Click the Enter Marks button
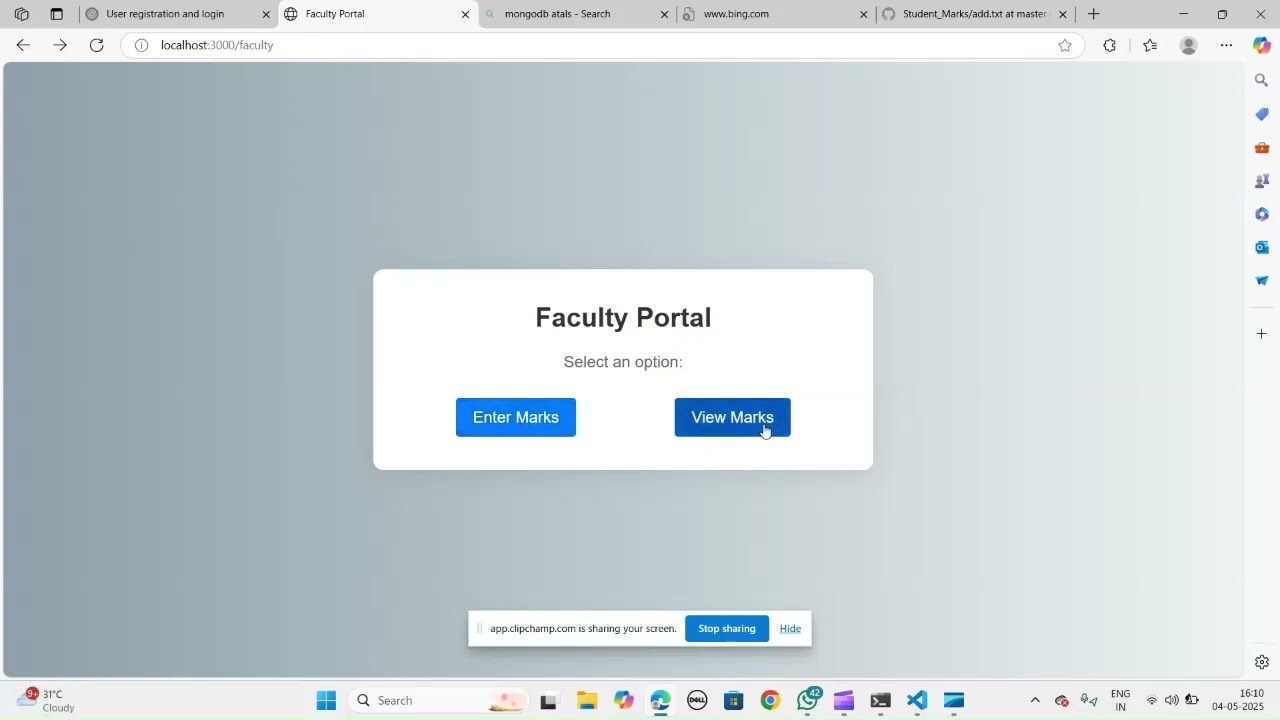 (516, 417)
